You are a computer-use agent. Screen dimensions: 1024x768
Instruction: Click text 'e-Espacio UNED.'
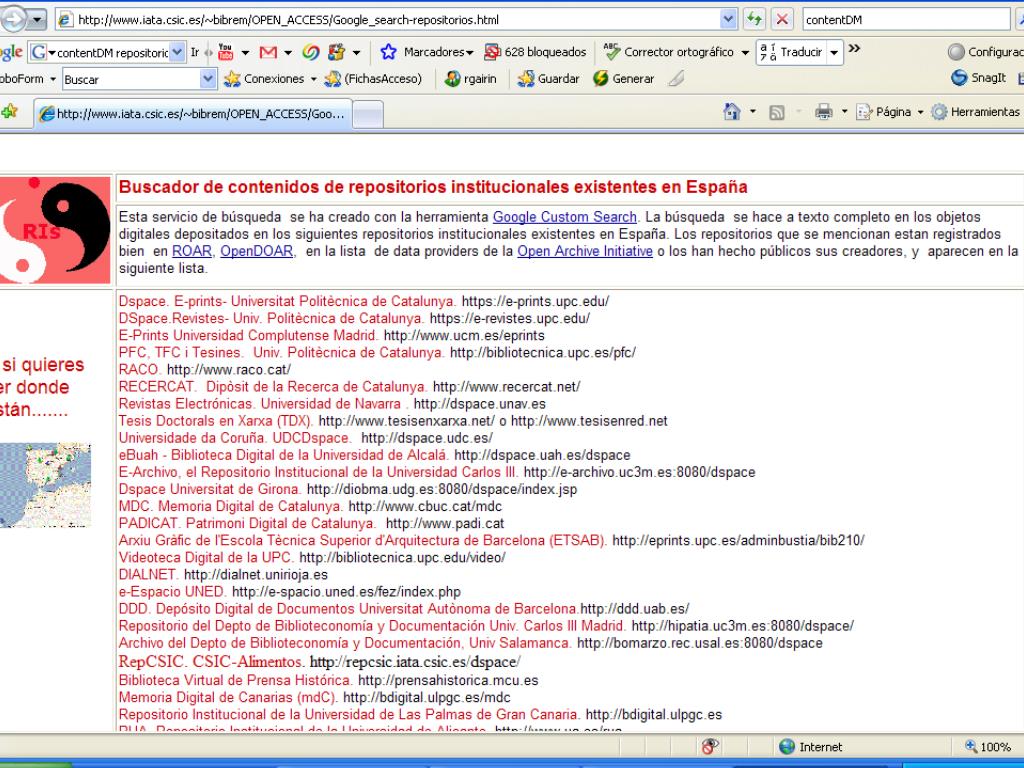pyautogui.click(x=172, y=592)
